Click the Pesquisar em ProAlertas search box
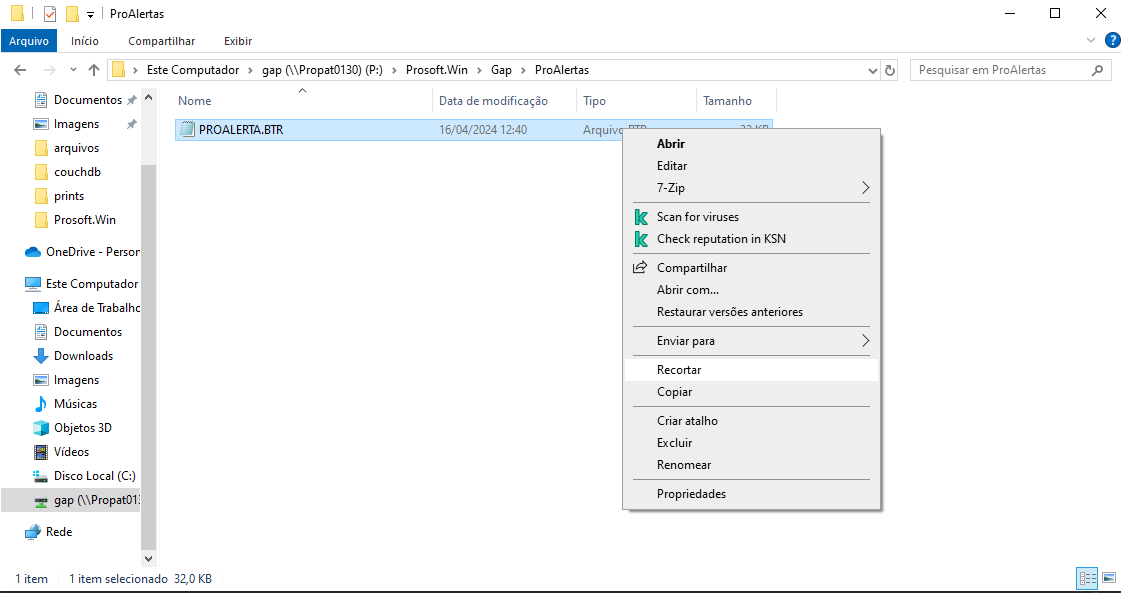 tap(1000, 70)
